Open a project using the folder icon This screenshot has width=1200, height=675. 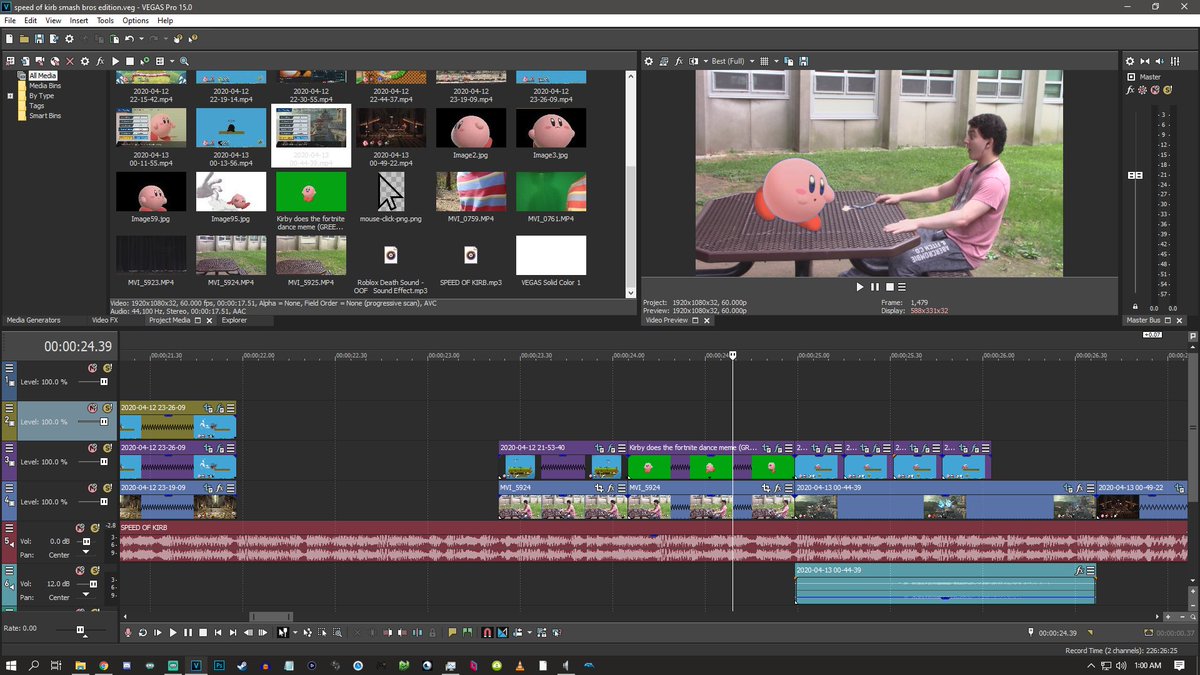pyautogui.click(x=24, y=39)
